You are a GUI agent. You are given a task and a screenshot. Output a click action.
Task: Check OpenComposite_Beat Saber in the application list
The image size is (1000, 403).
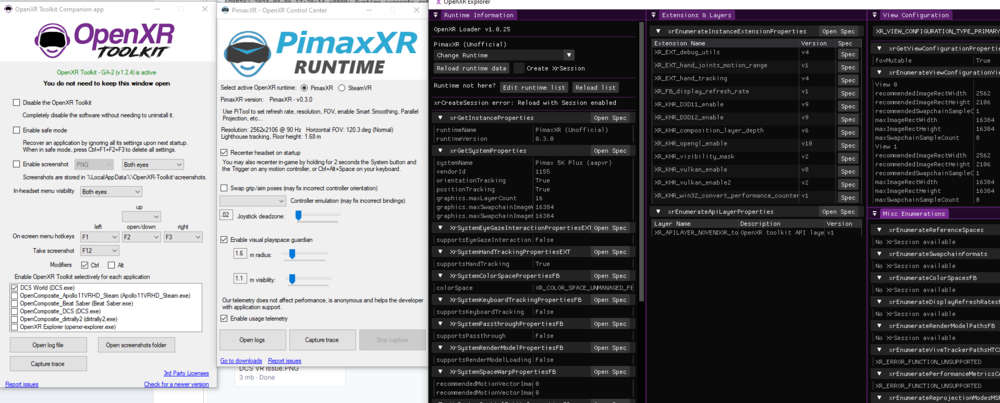15,304
